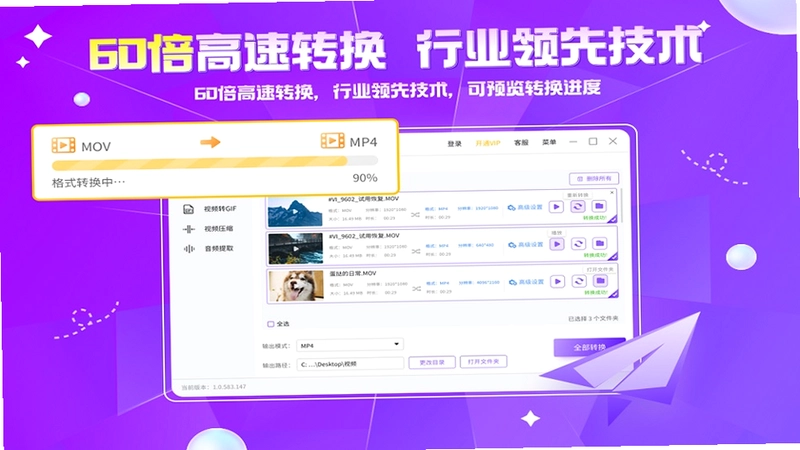Open folder icon for 蛋挞的日常.MOV

tap(601, 281)
